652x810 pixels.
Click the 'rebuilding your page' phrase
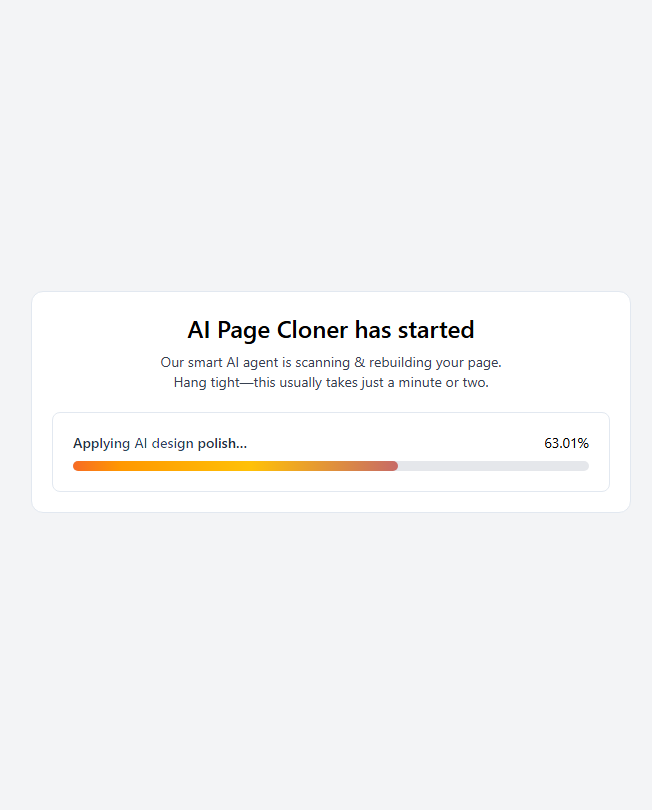point(435,363)
